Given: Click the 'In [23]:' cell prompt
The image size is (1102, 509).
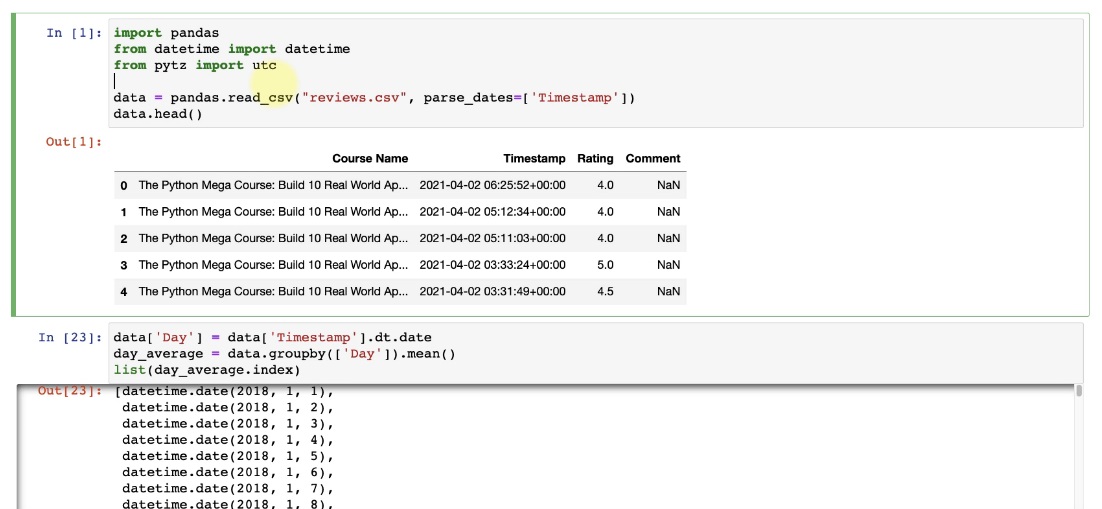Looking at the screenshot, I should pyautogui.click(x=70, y=337).
